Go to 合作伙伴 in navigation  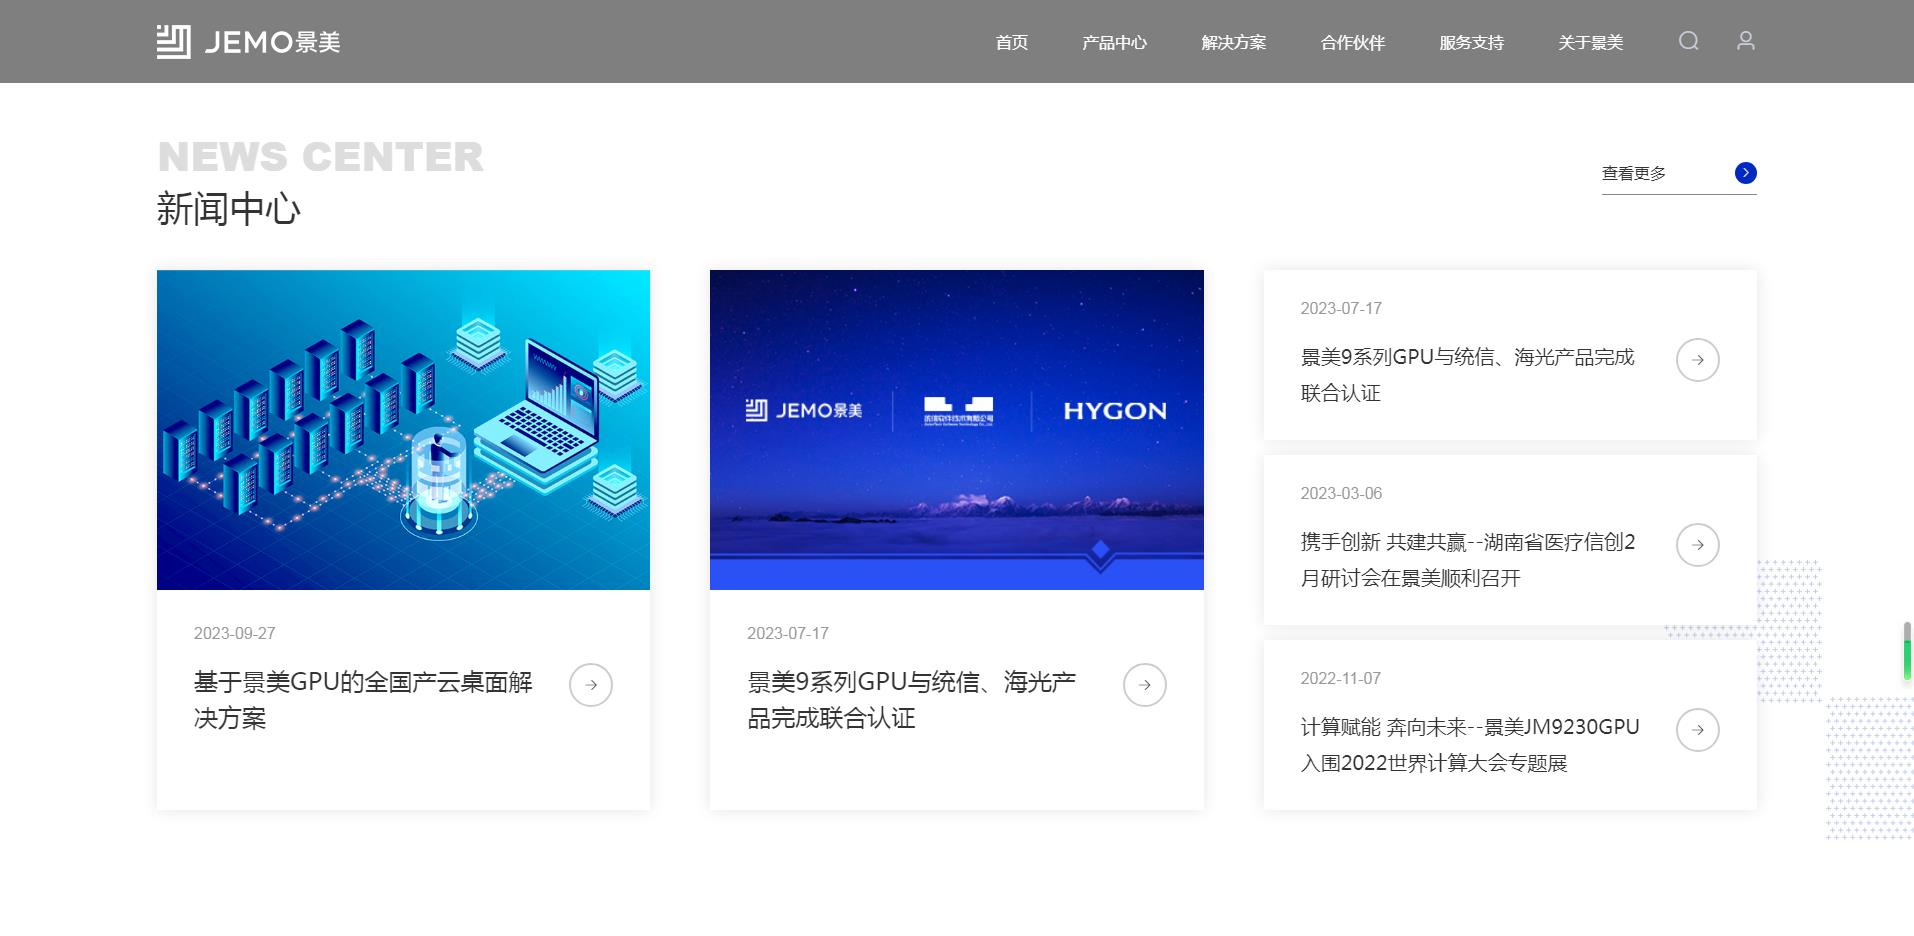click(1352, 43)
